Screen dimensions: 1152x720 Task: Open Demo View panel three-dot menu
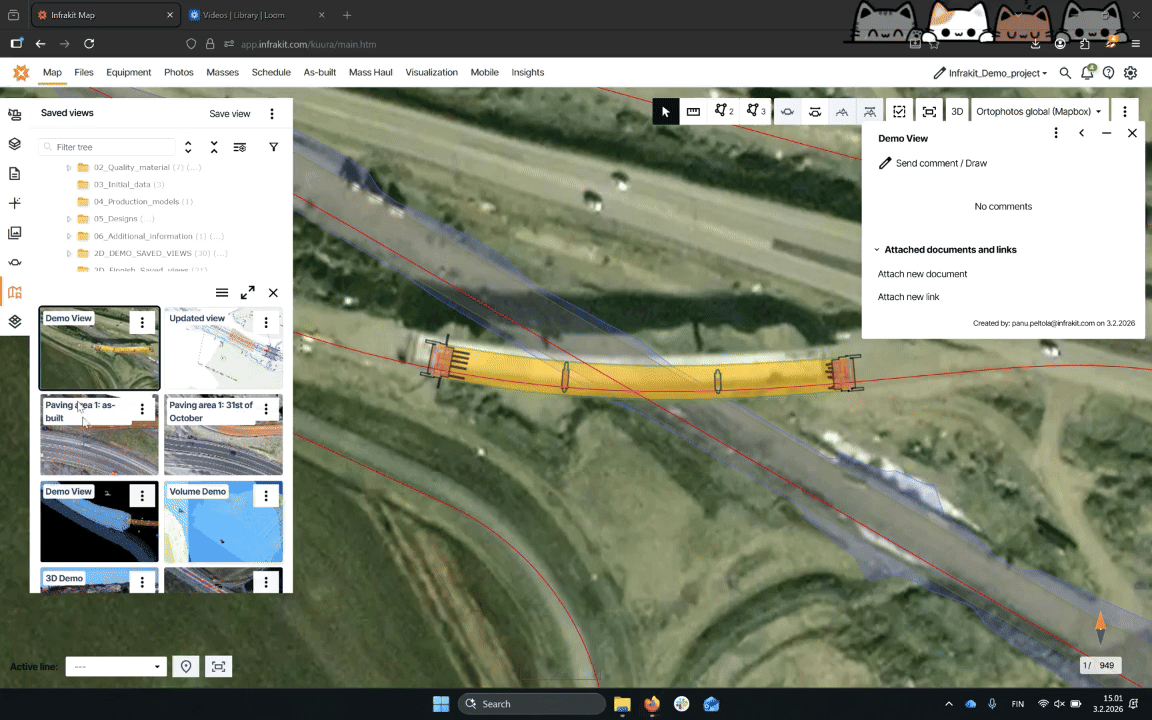tap(1056, 133)
